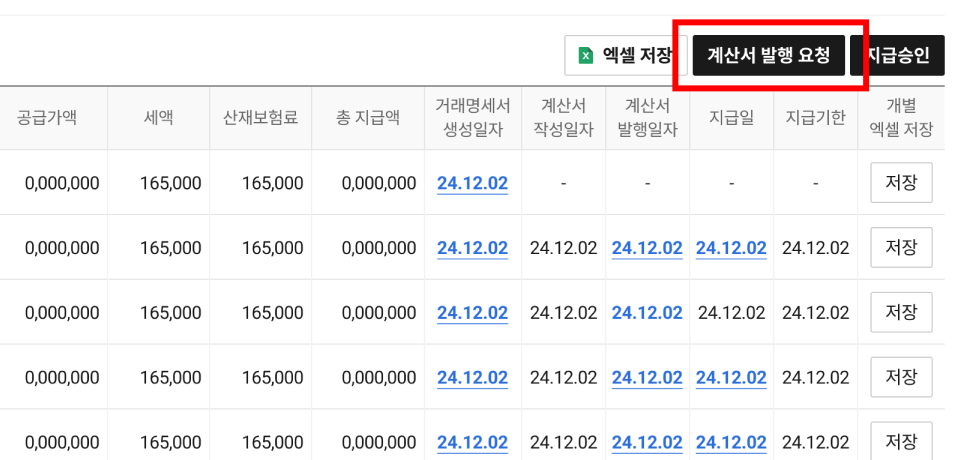Viewport: 953px width, 460px height.
Task: Click the first row's 산재보험료 value 165,000
Action: [x=273, y=183]
